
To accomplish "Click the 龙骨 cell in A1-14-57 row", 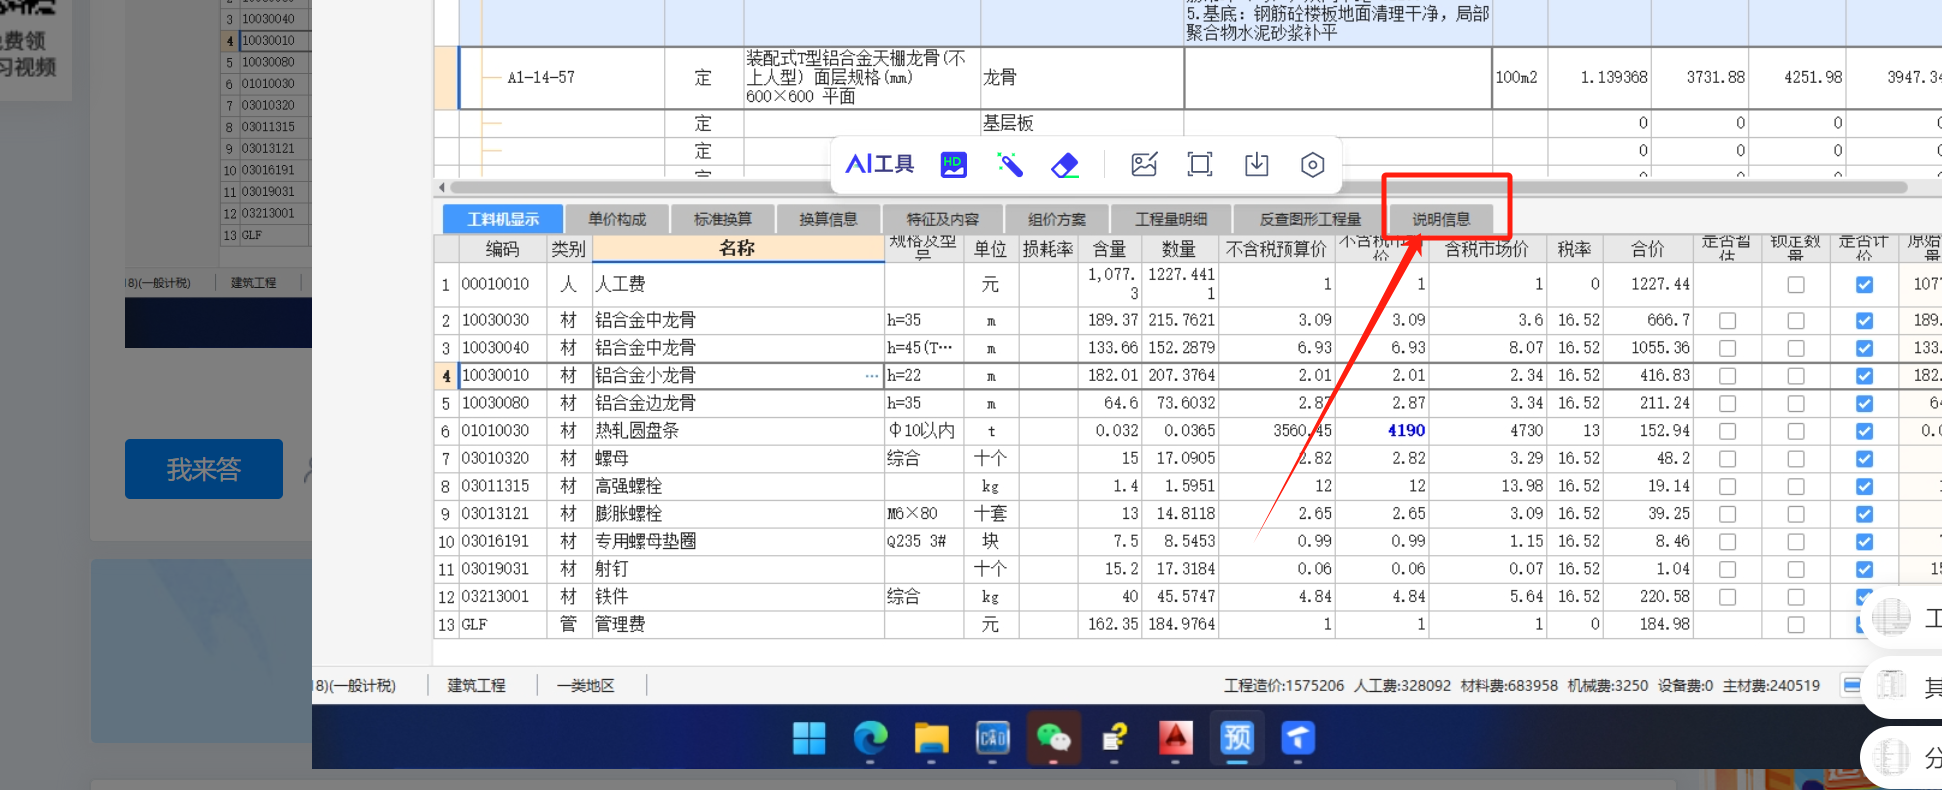I will 1082,78.
